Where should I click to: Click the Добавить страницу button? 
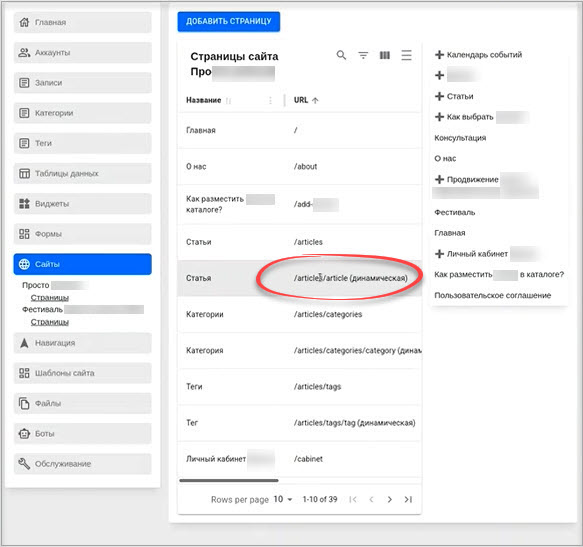[x=229, y=22]
